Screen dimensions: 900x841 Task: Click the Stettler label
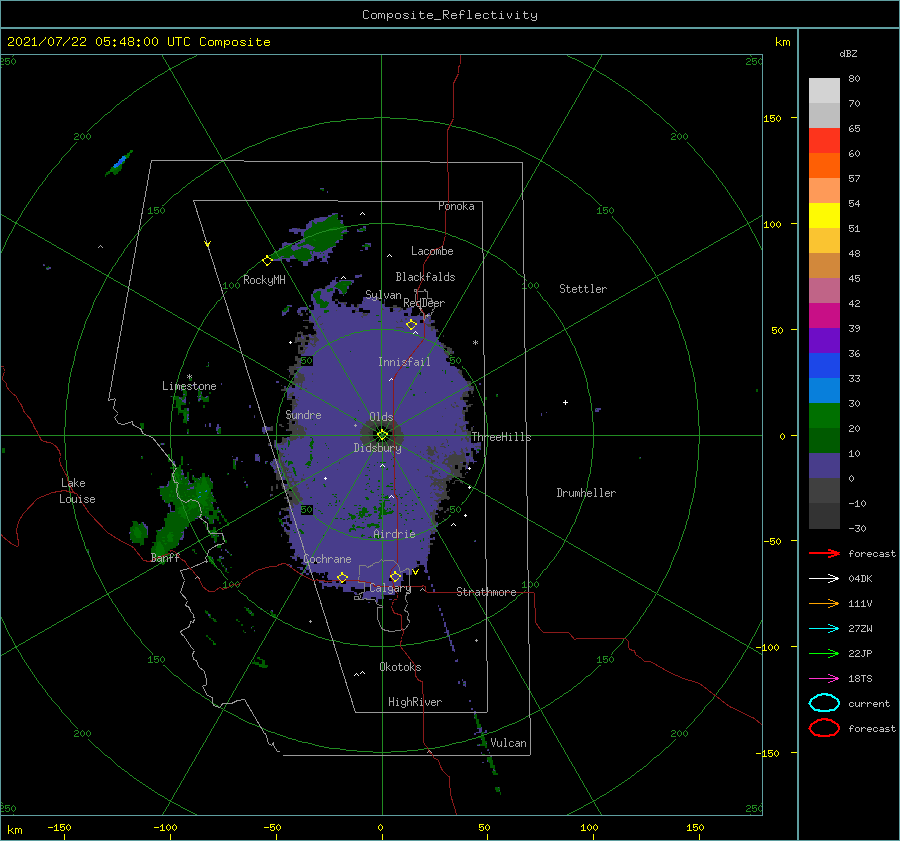583,289
